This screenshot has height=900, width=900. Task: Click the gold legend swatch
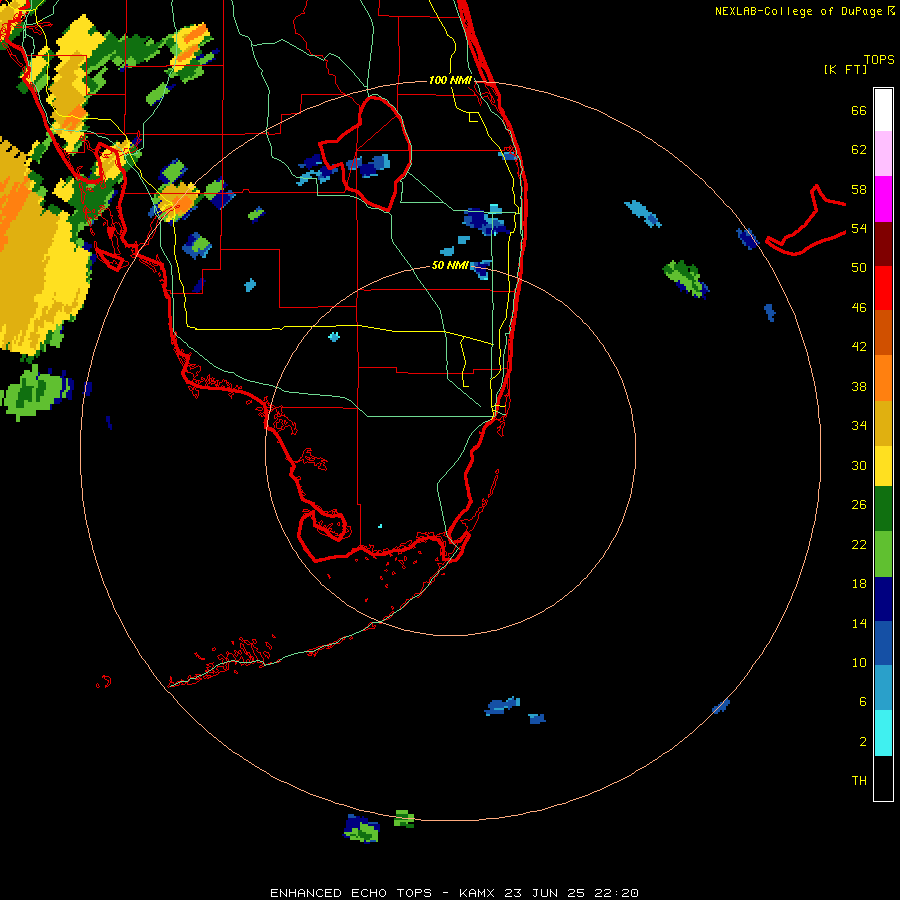[883, 423]
